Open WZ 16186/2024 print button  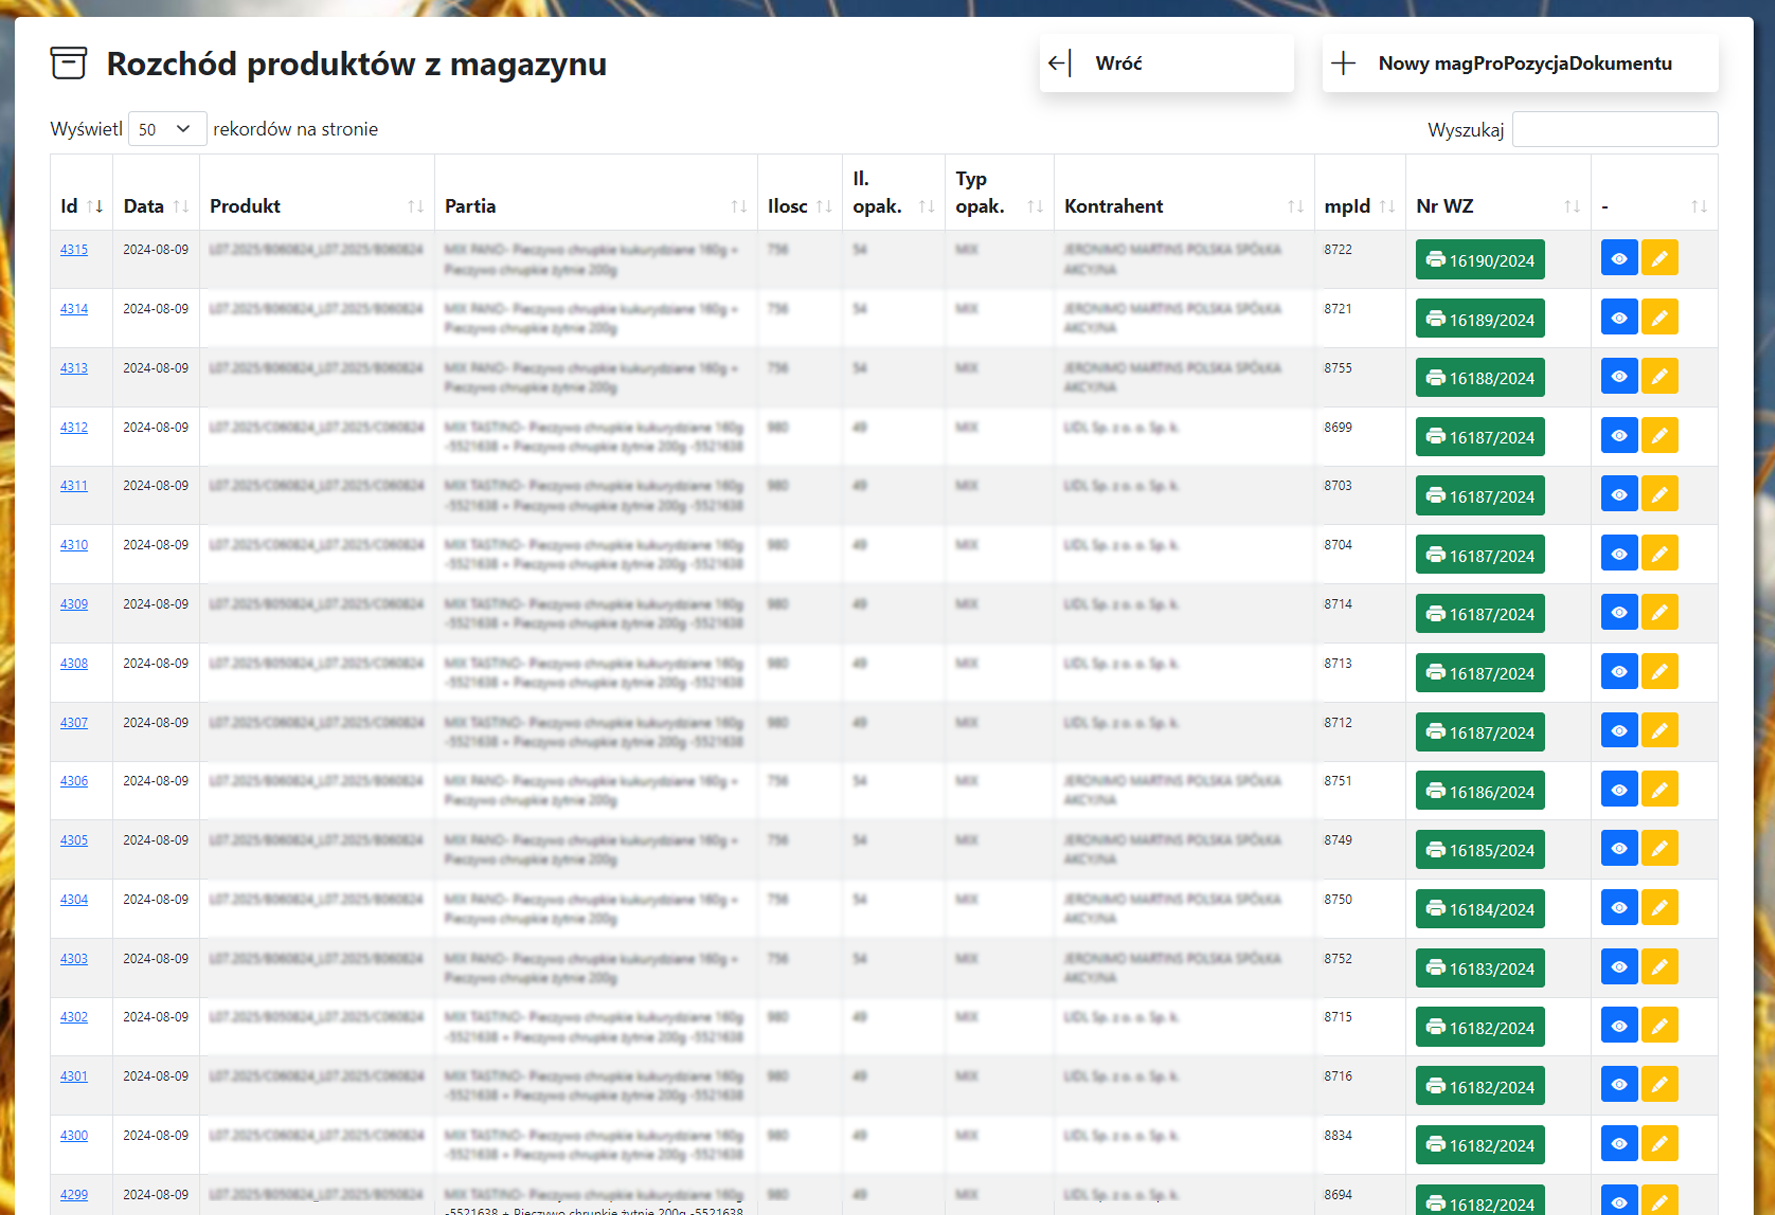tap(1479, 791)
